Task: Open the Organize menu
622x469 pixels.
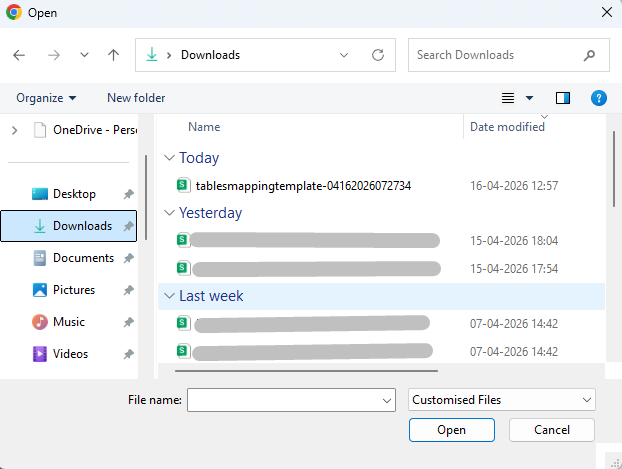Action: (46, 98)
